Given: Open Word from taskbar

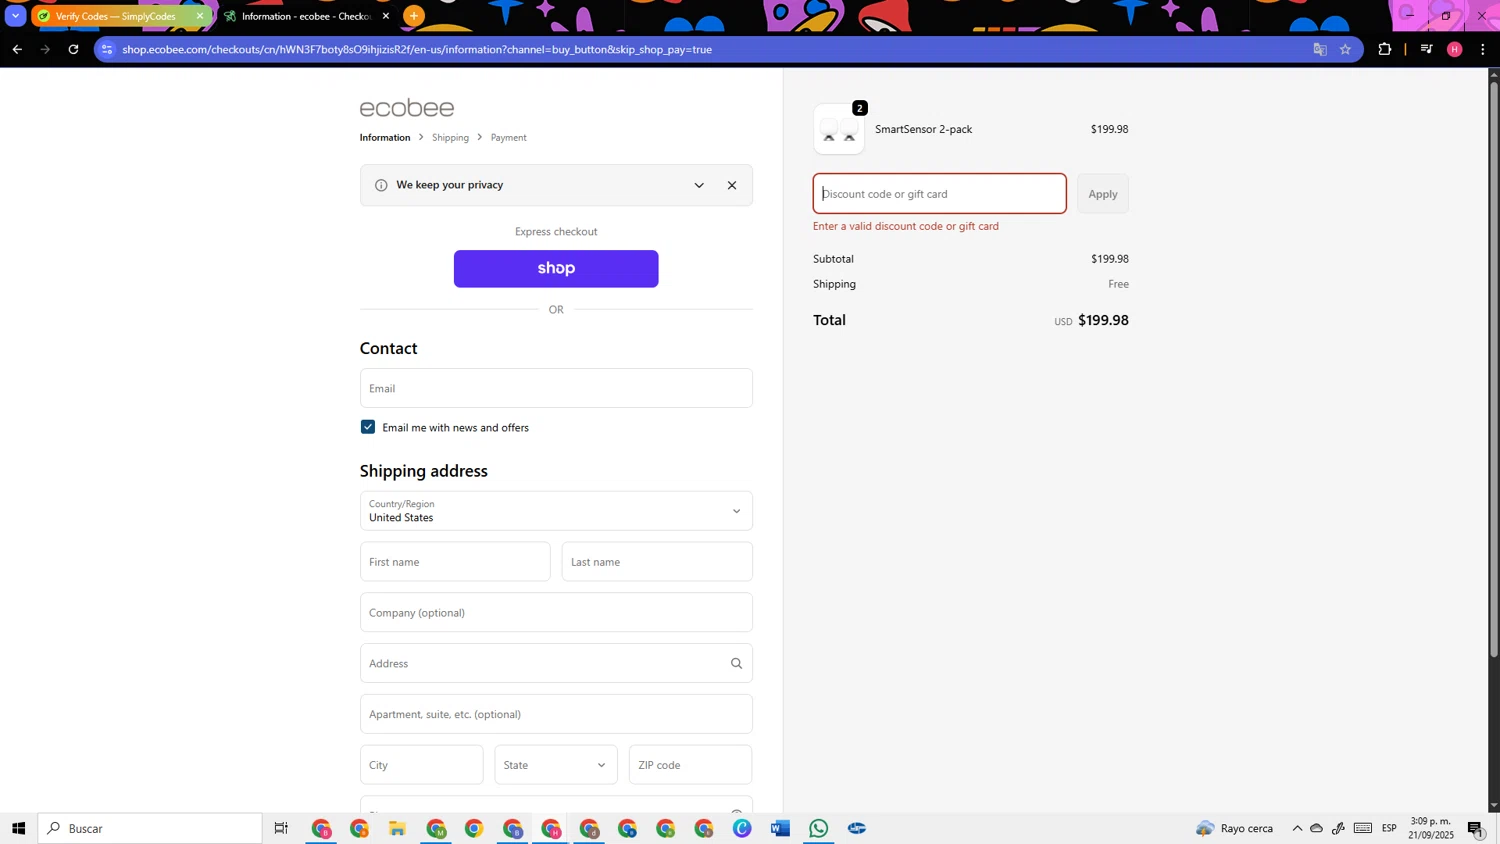Looking at the screenshot, I should pyautogui.click(x=781, y=828).
